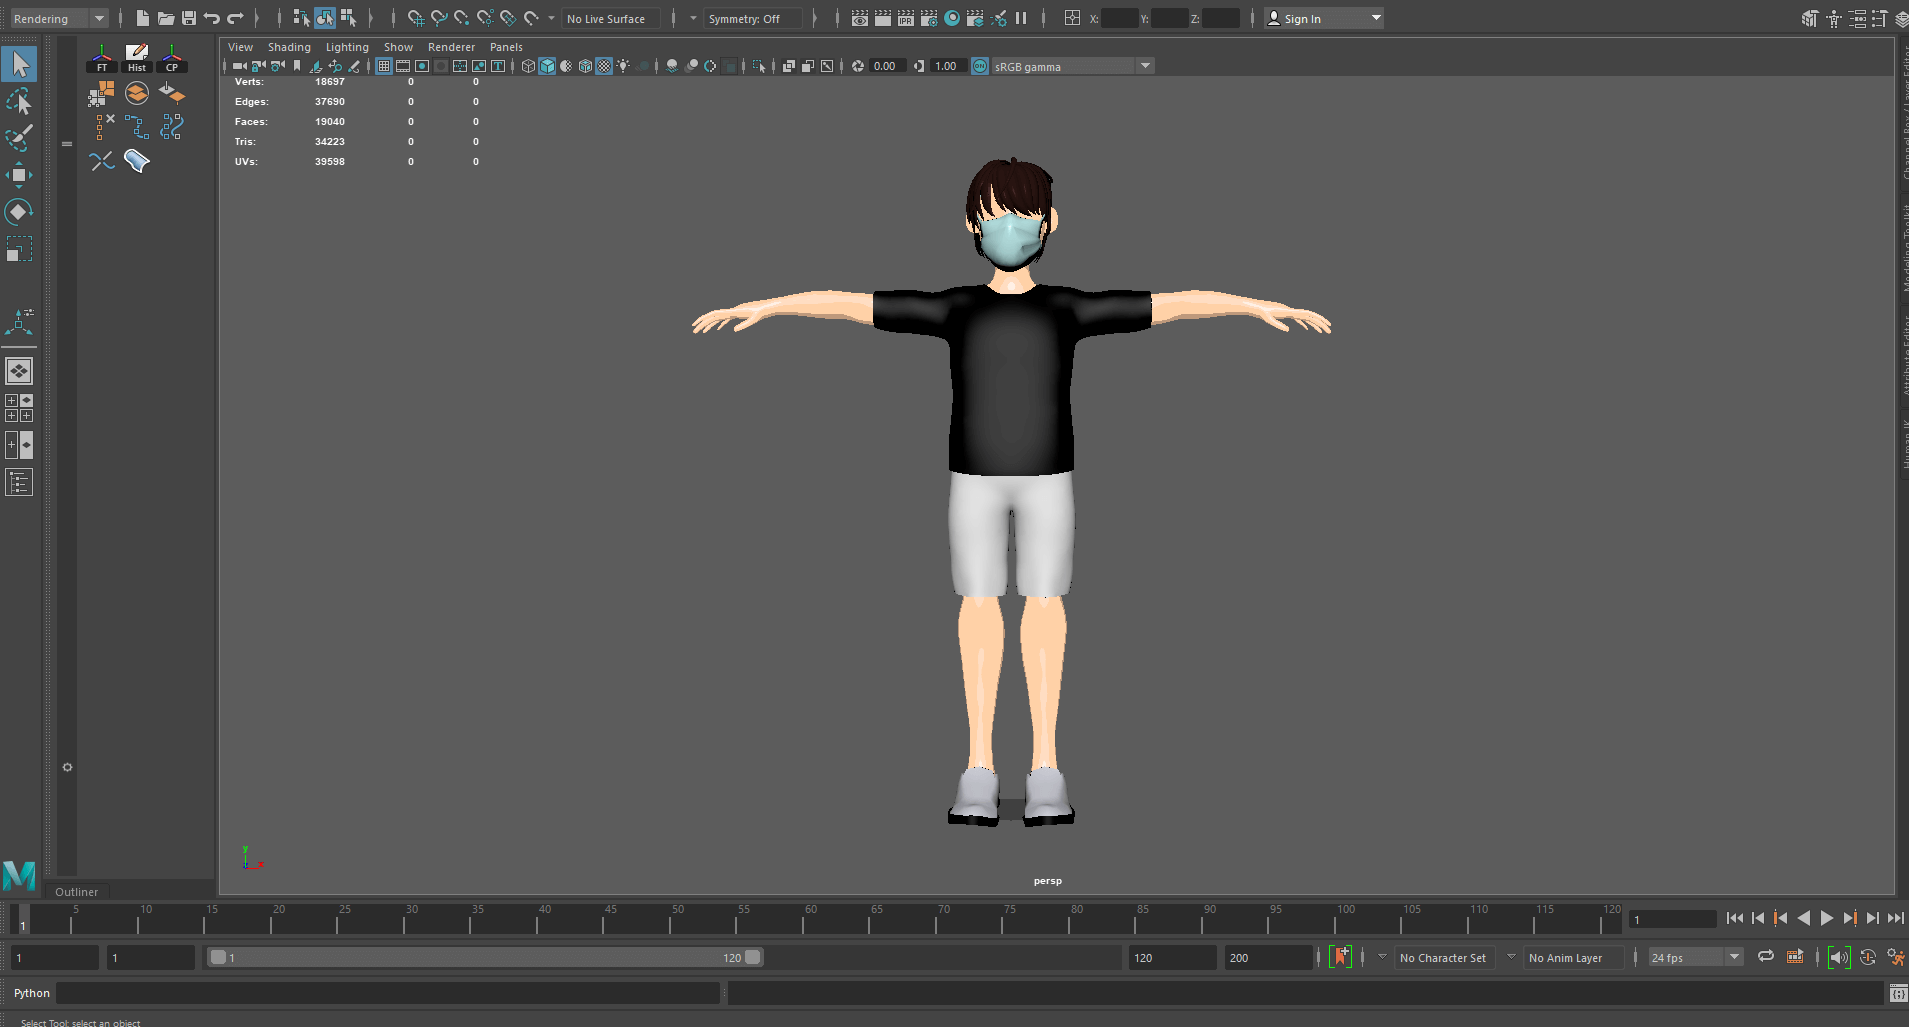This screenshot has width=1909, height=1027.
Task: Open the Rendering menu set dropdown
Action: pos(58,18)
